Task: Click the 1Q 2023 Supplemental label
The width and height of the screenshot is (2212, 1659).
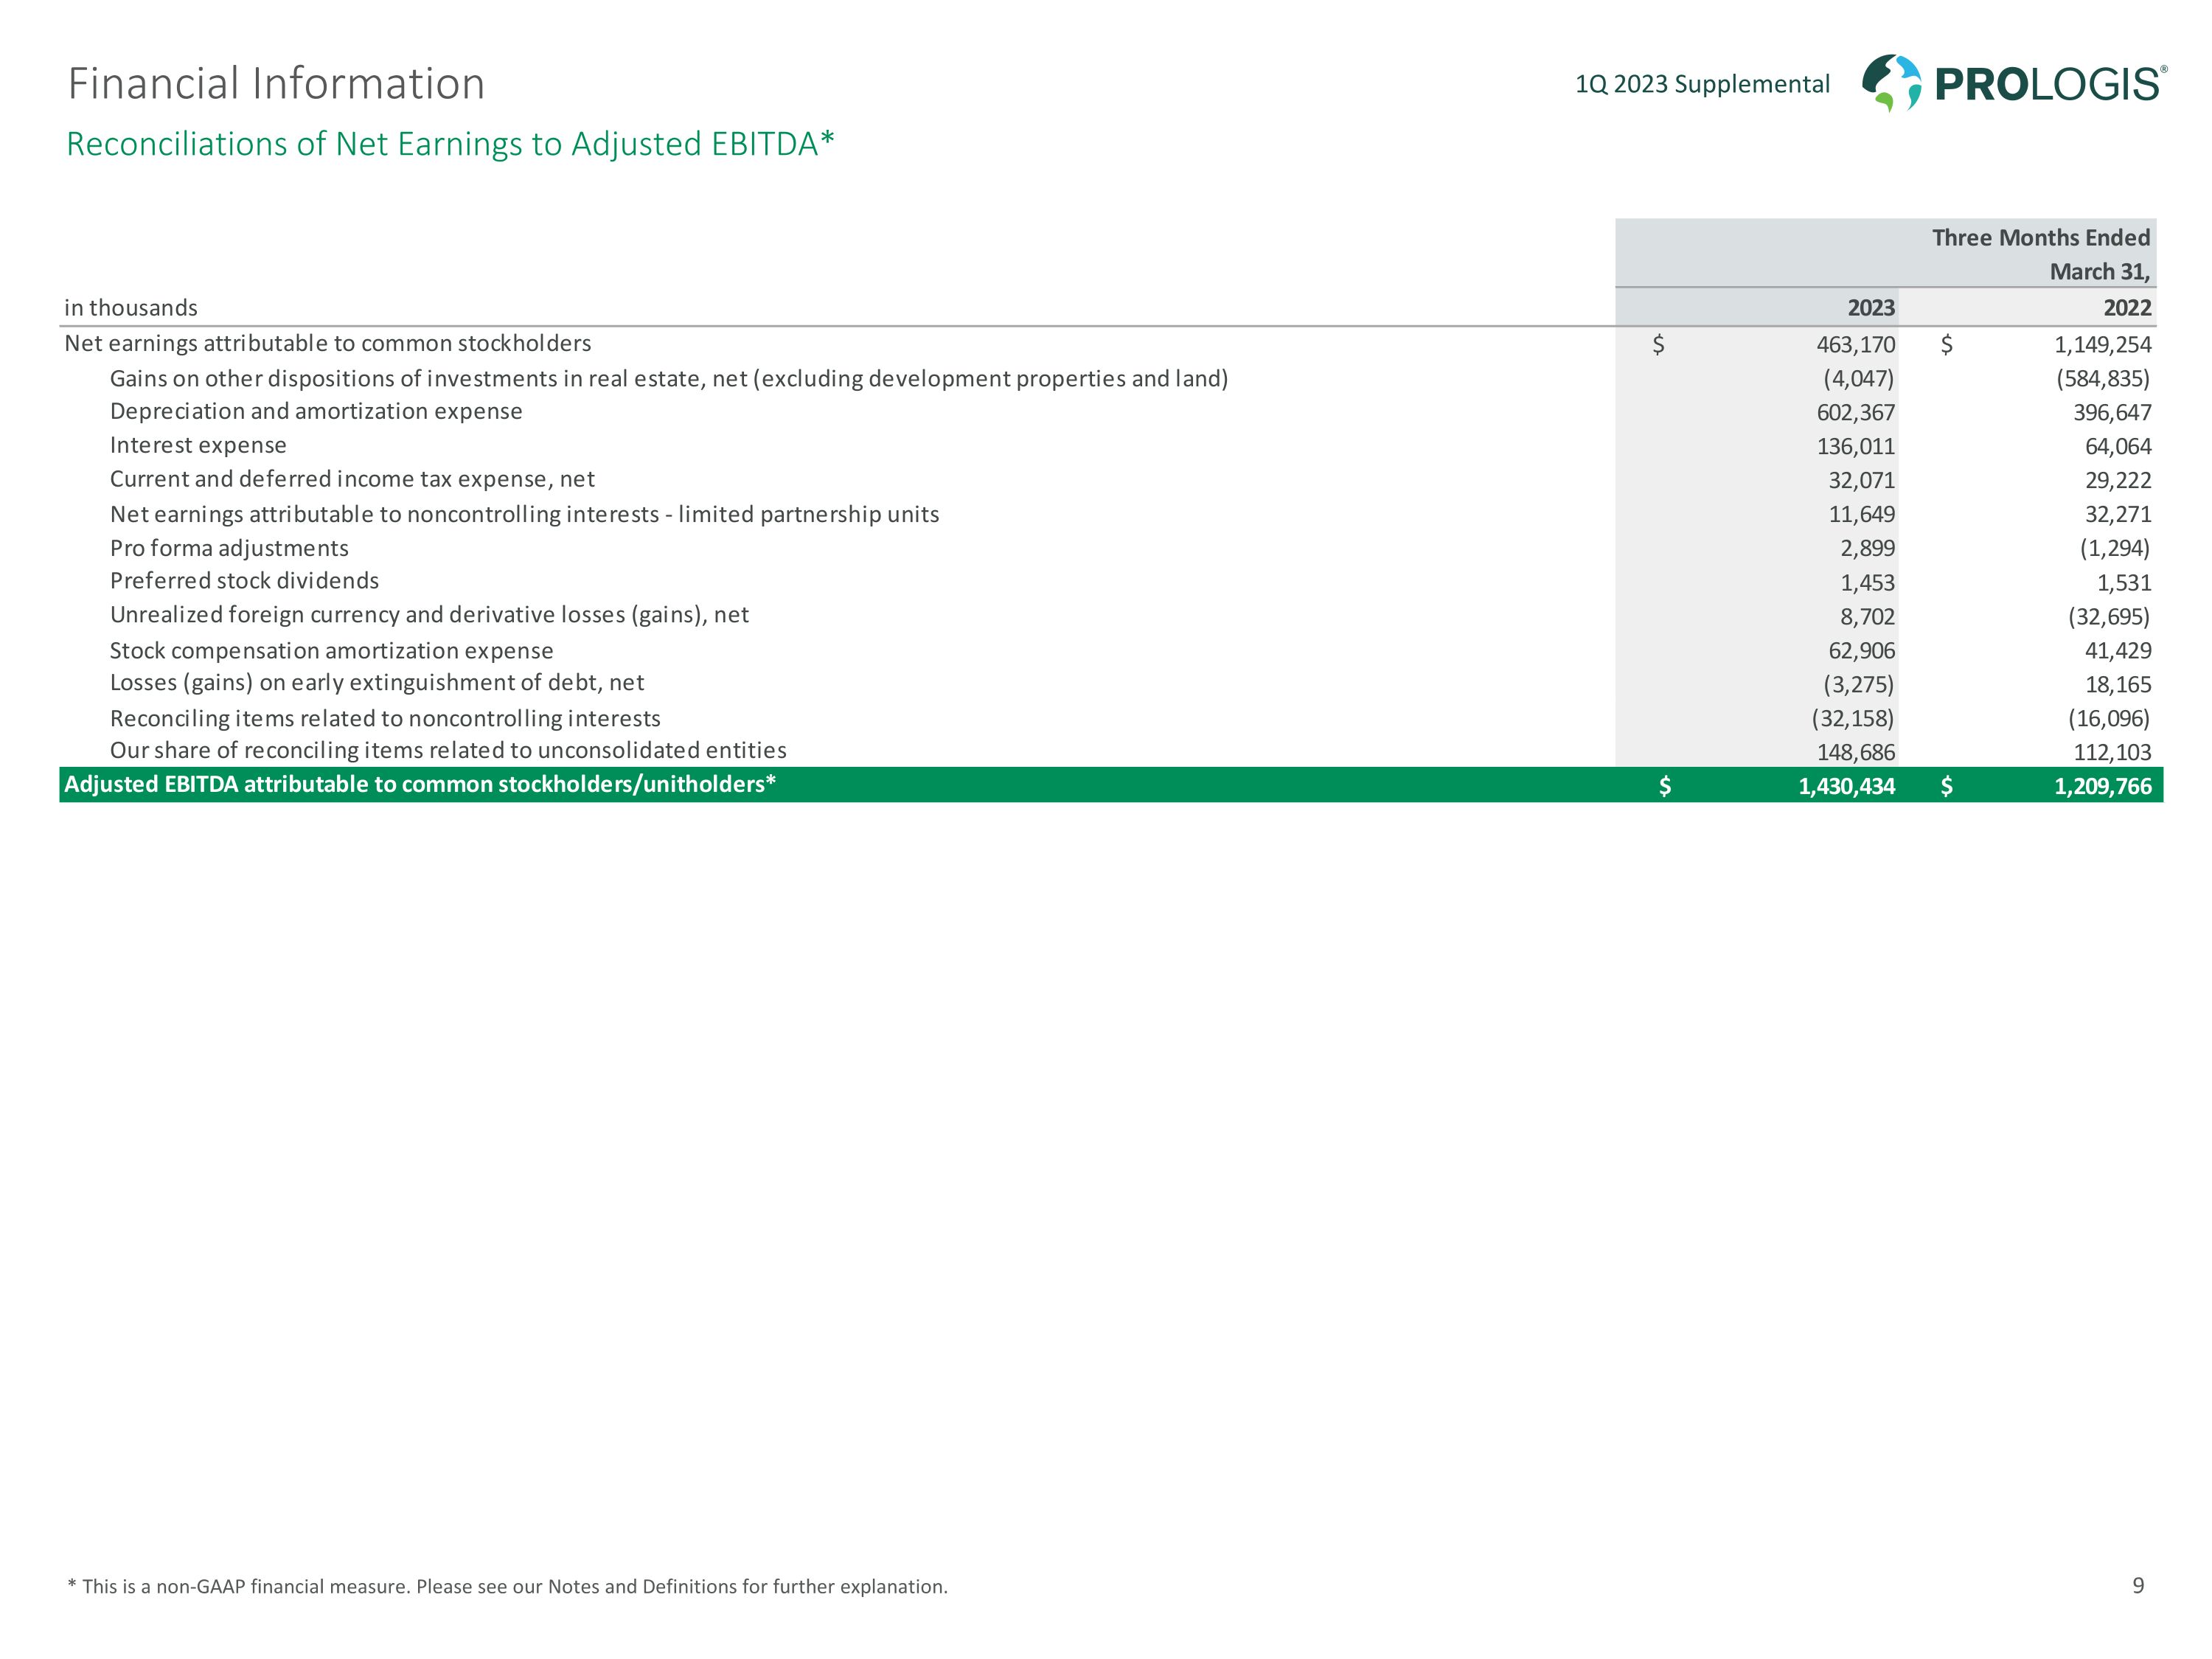Action: coord(1702,84)
